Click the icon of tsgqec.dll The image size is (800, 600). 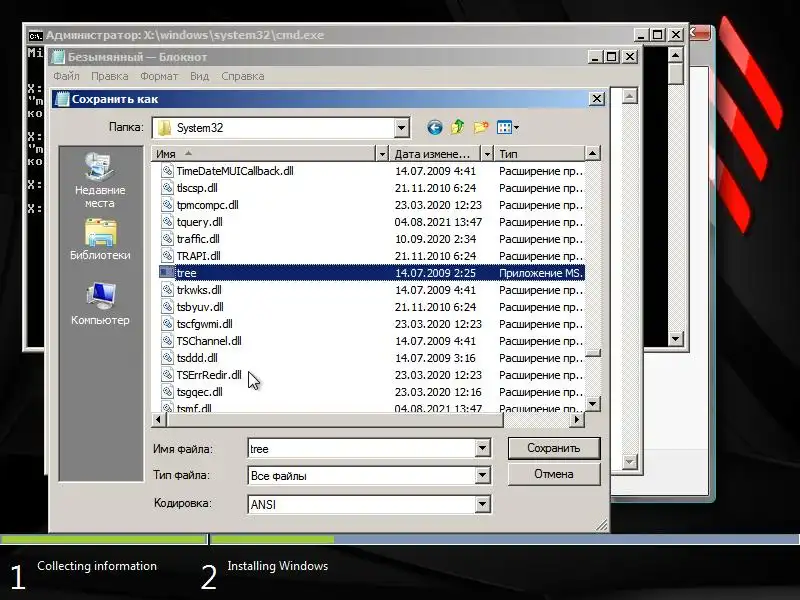tap(167, 392)
